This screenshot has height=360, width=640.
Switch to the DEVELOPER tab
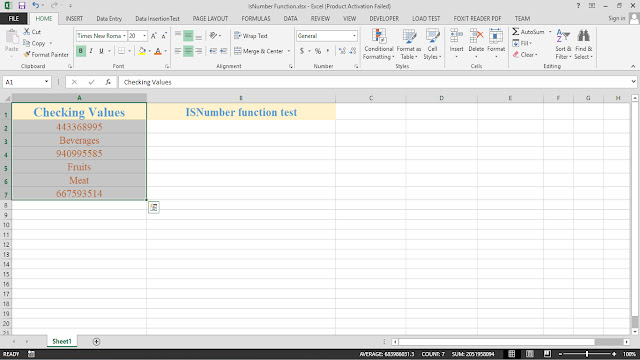(384, 18)
